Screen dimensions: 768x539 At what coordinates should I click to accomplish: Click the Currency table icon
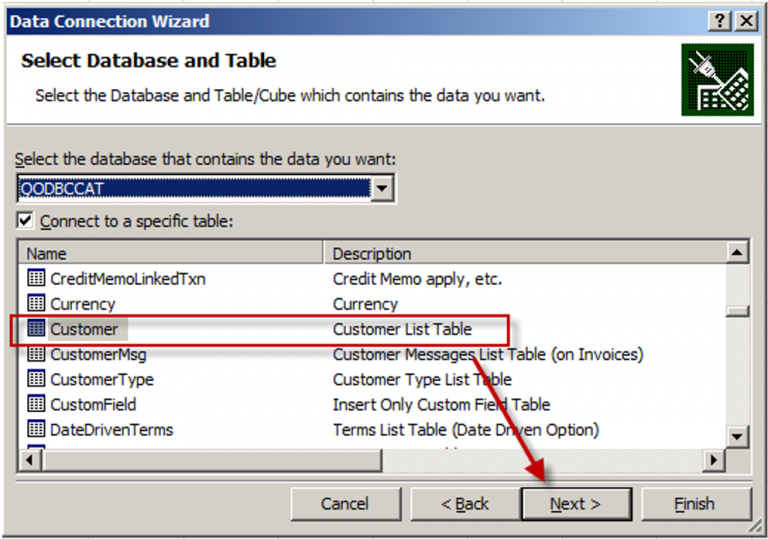[x=36, y=304]
